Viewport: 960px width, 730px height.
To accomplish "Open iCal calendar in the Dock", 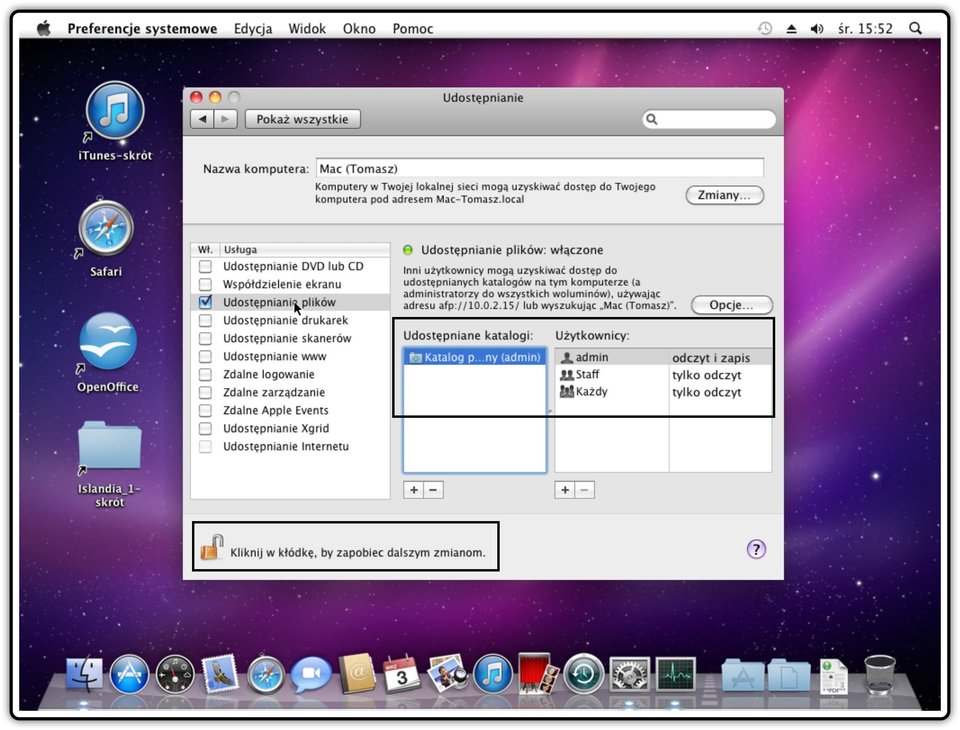I will (x=402, y=674).
